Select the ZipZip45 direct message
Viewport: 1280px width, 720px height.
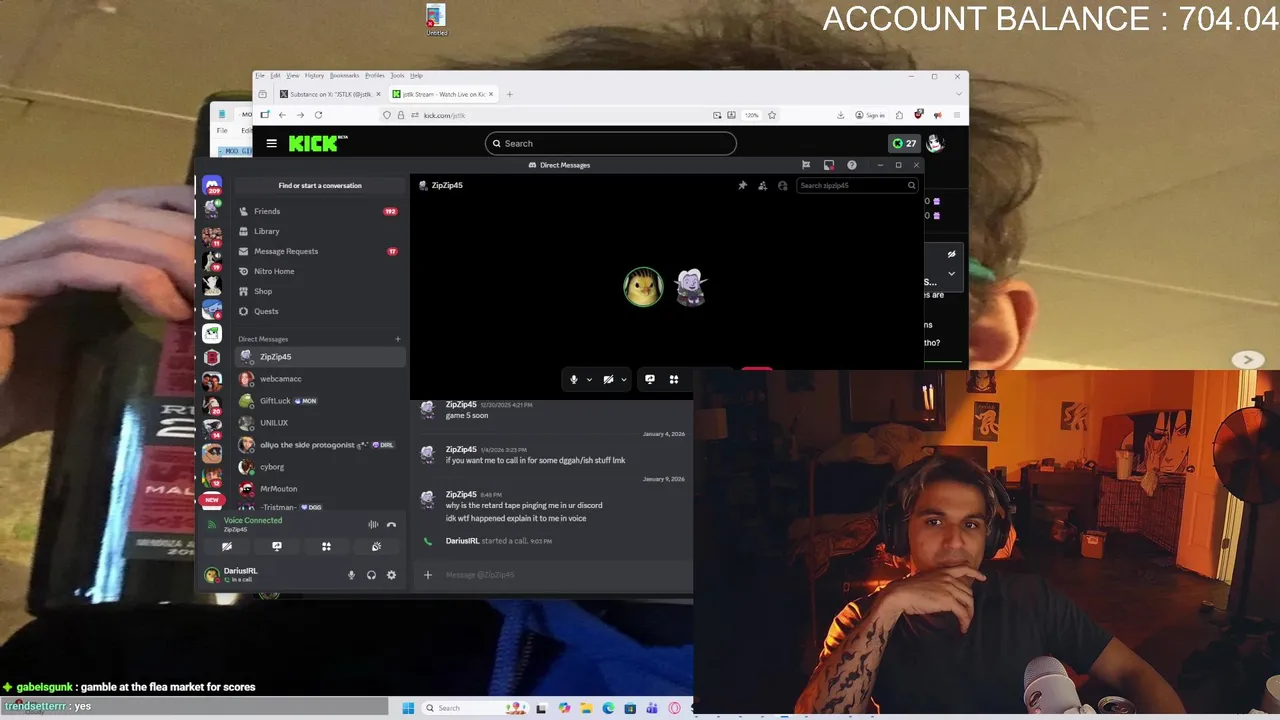(320, 357)
